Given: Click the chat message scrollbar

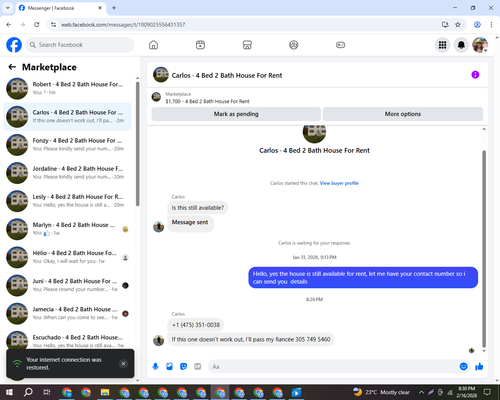Looking at the screenshot, I should pyautogui.click(x=484, y=248).
